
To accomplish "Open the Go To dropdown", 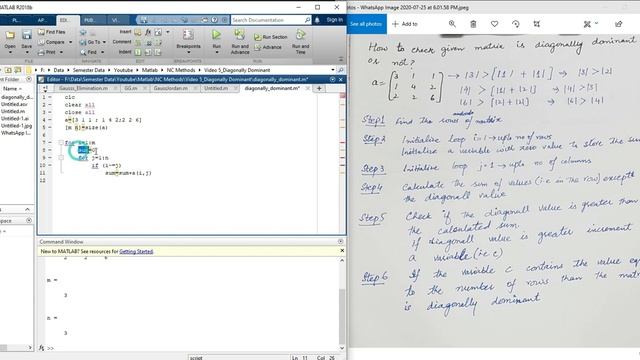I will click(x=93, y=42).
